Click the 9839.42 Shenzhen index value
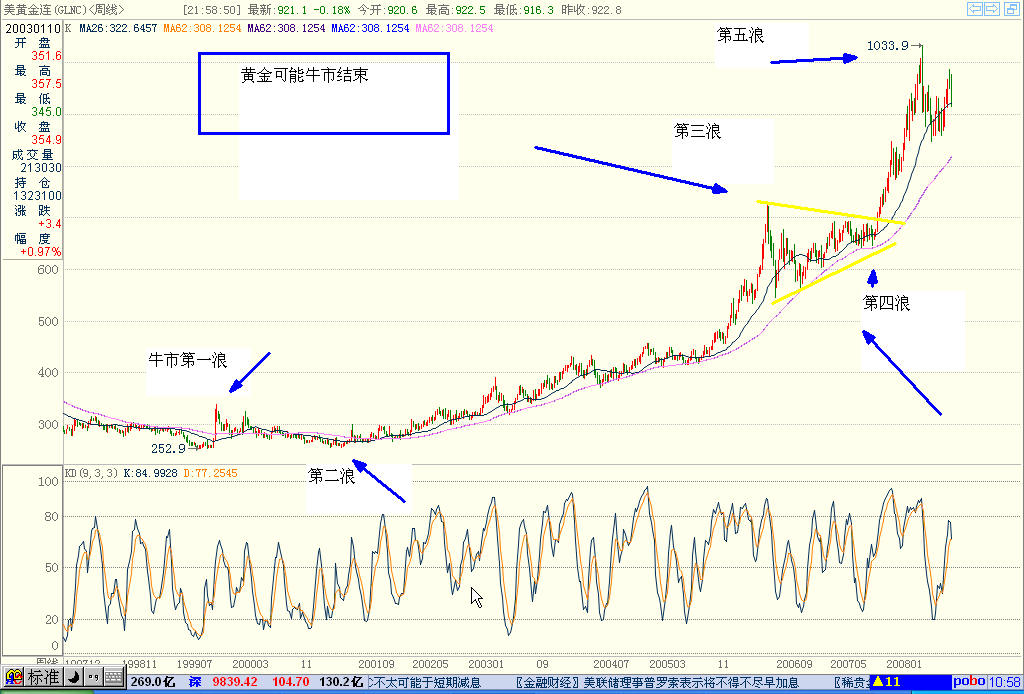The image size is (1024, 694). (x=233, y=682)
